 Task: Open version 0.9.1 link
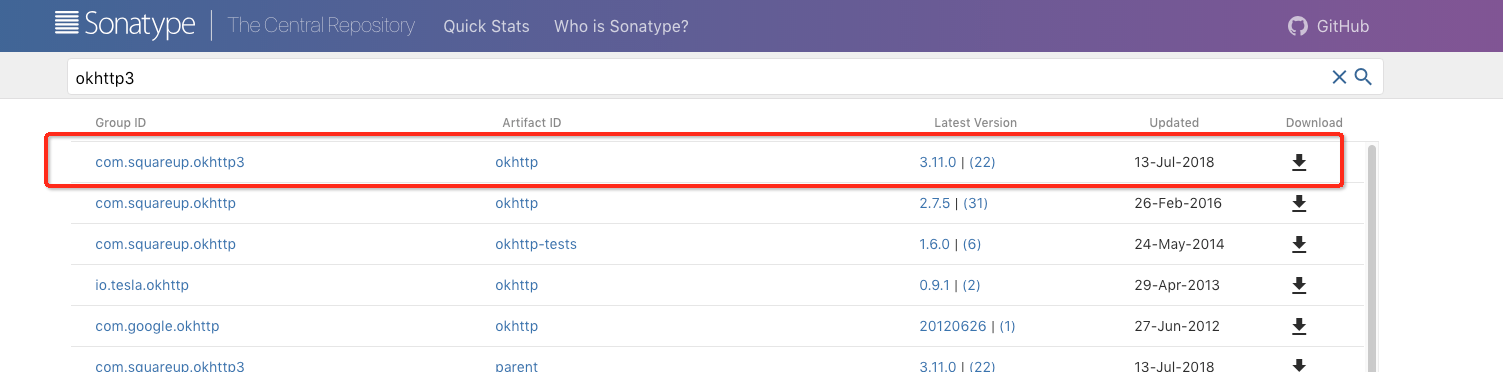pos(934,285)
